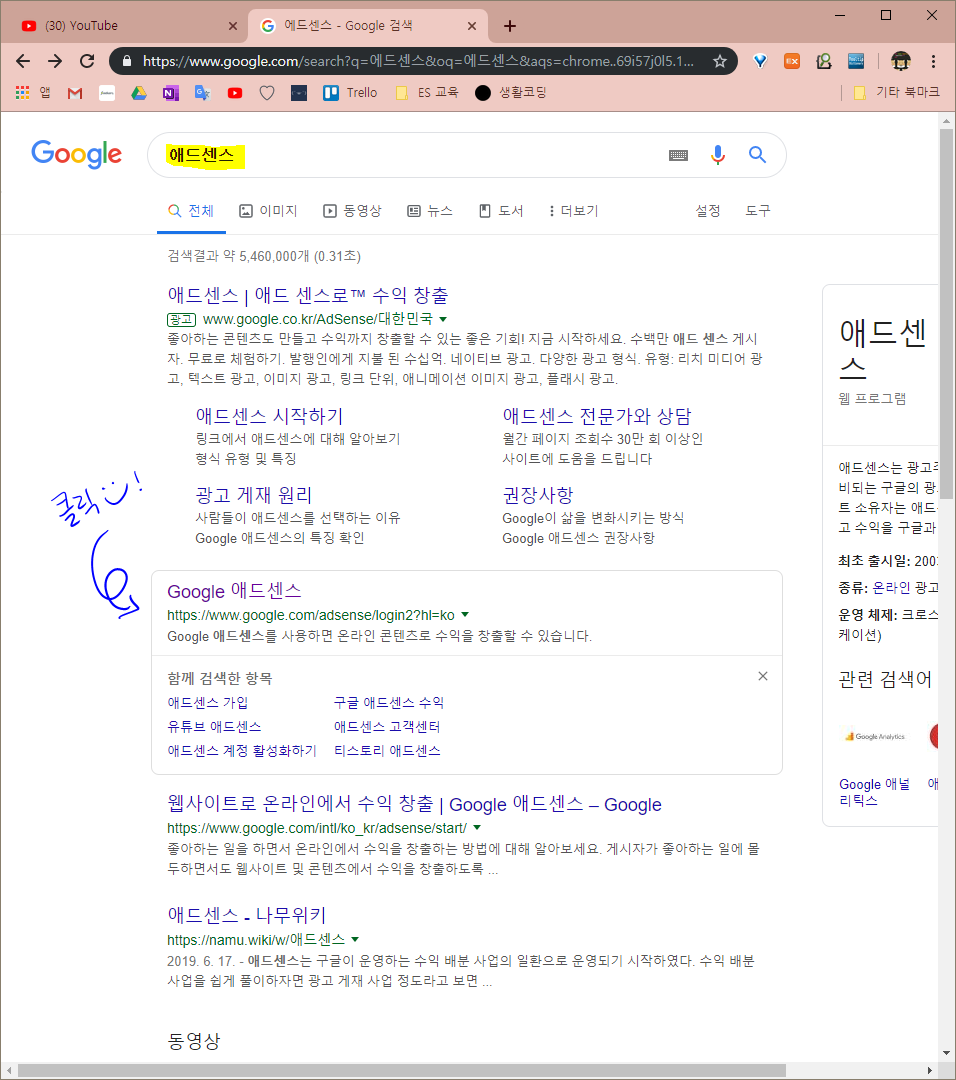Open the 애드센스 전문가와 상담 sitelink

(596, 416)
